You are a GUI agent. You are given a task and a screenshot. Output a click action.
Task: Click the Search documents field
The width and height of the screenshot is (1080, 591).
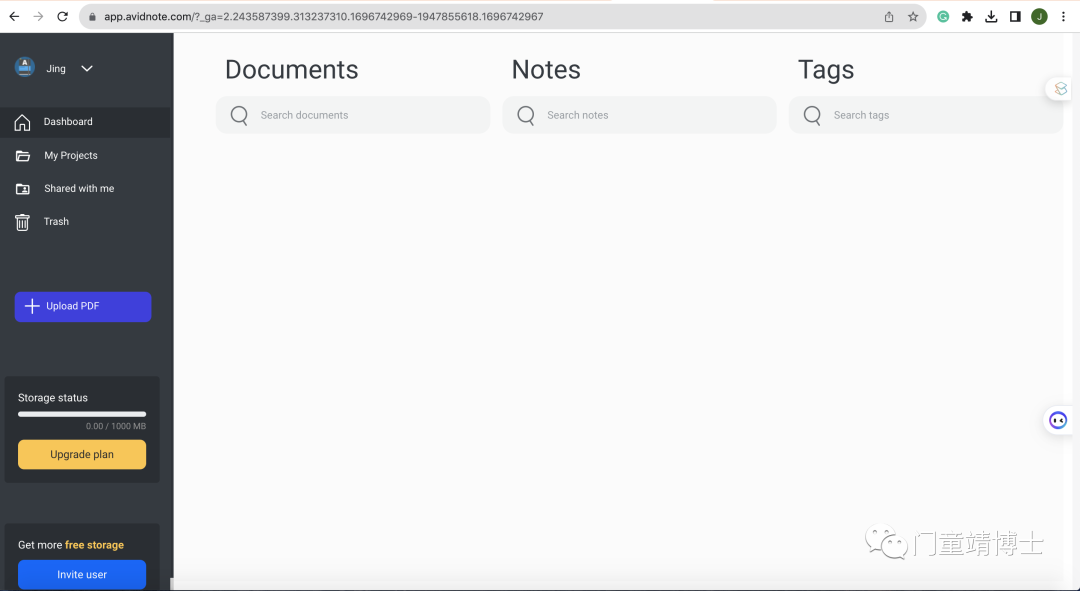tap(353, 115)
